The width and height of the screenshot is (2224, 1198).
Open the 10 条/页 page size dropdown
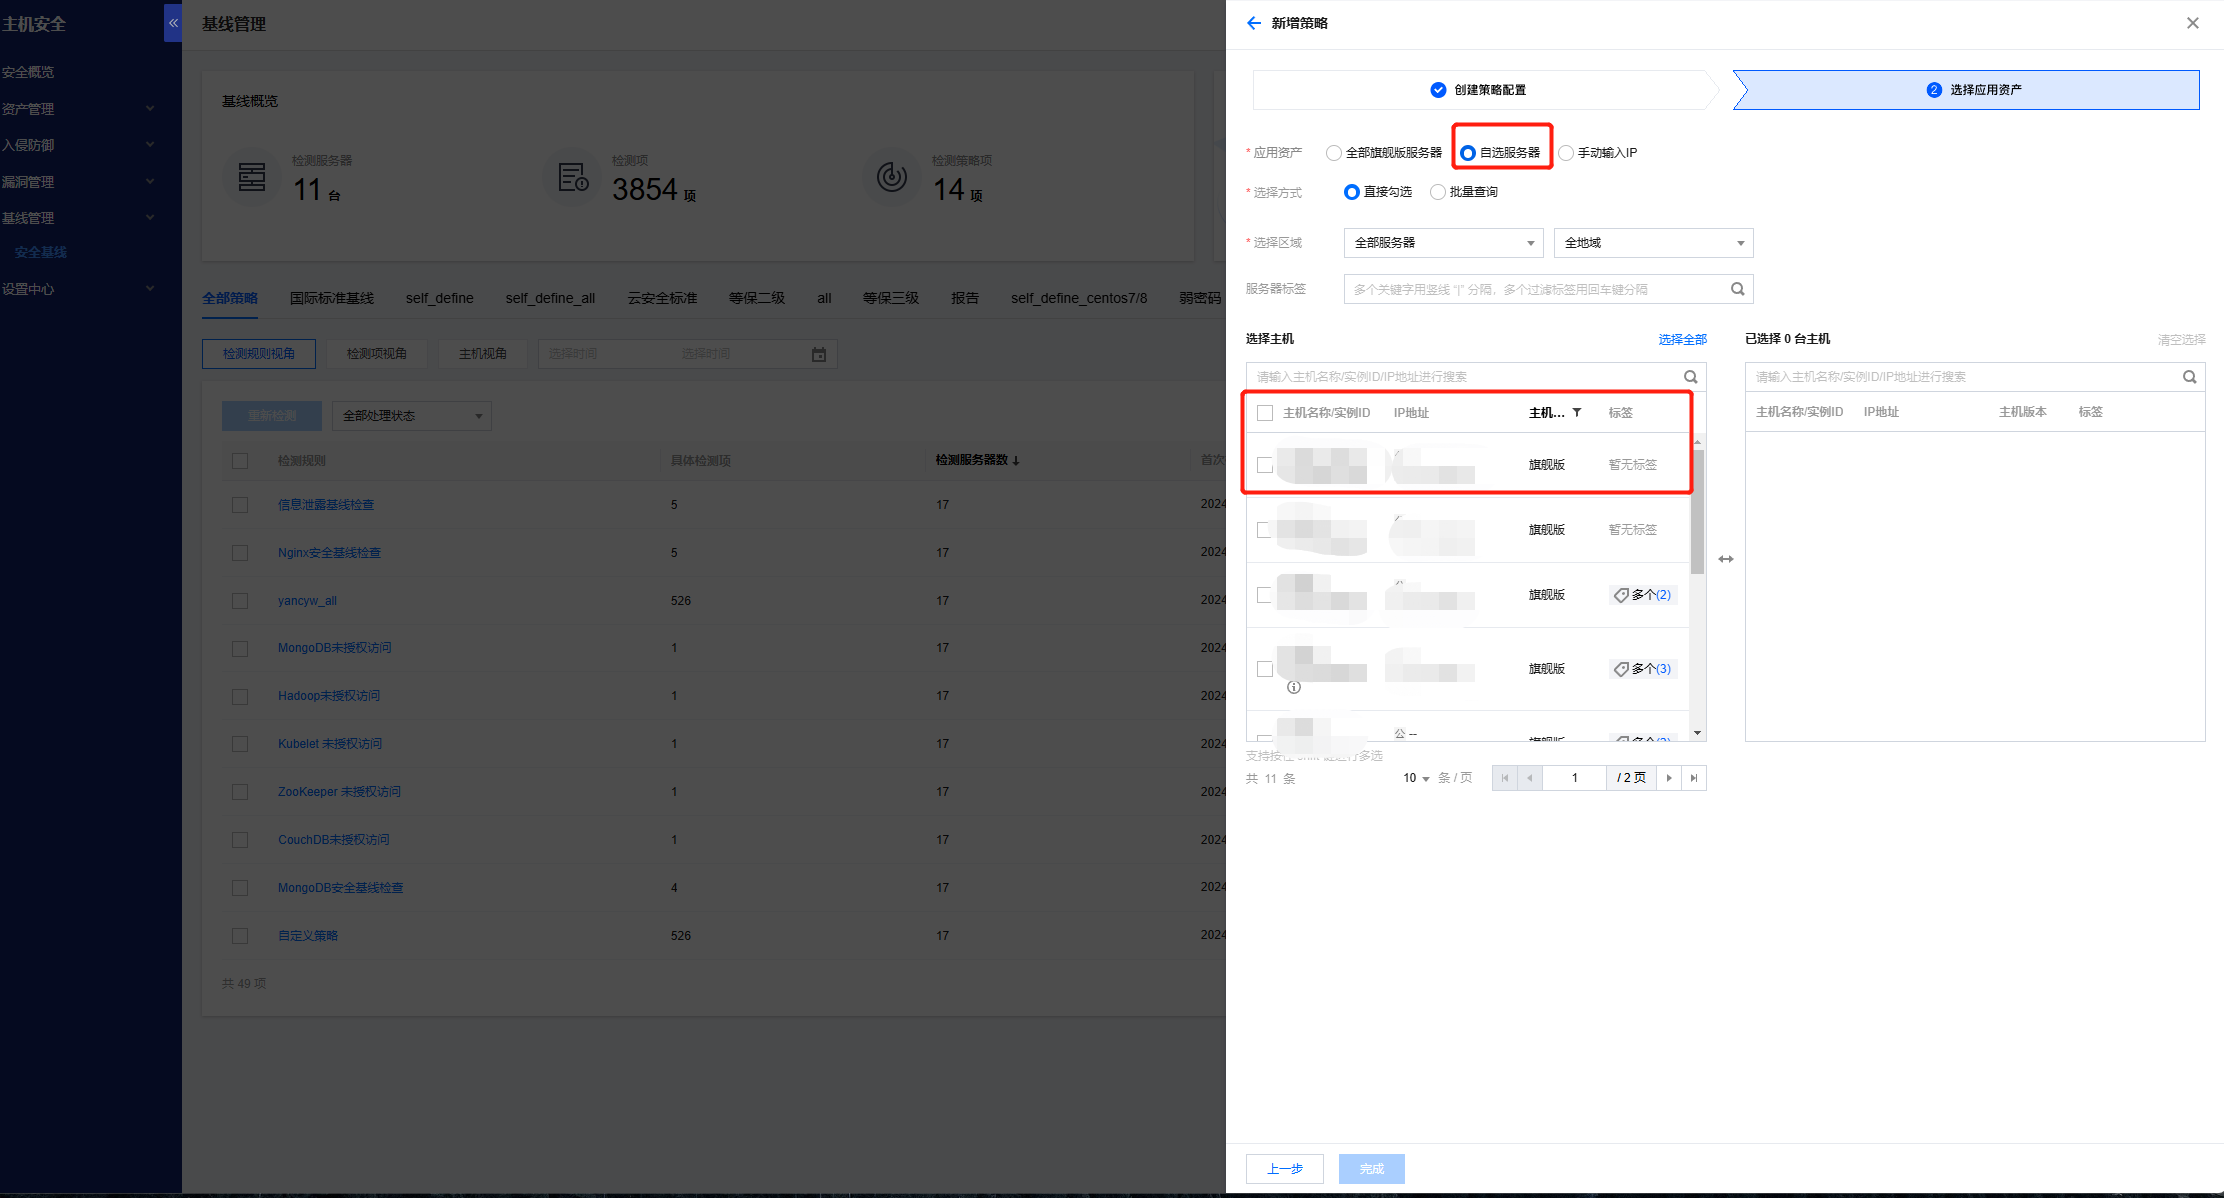click(x=1416, y=778)
